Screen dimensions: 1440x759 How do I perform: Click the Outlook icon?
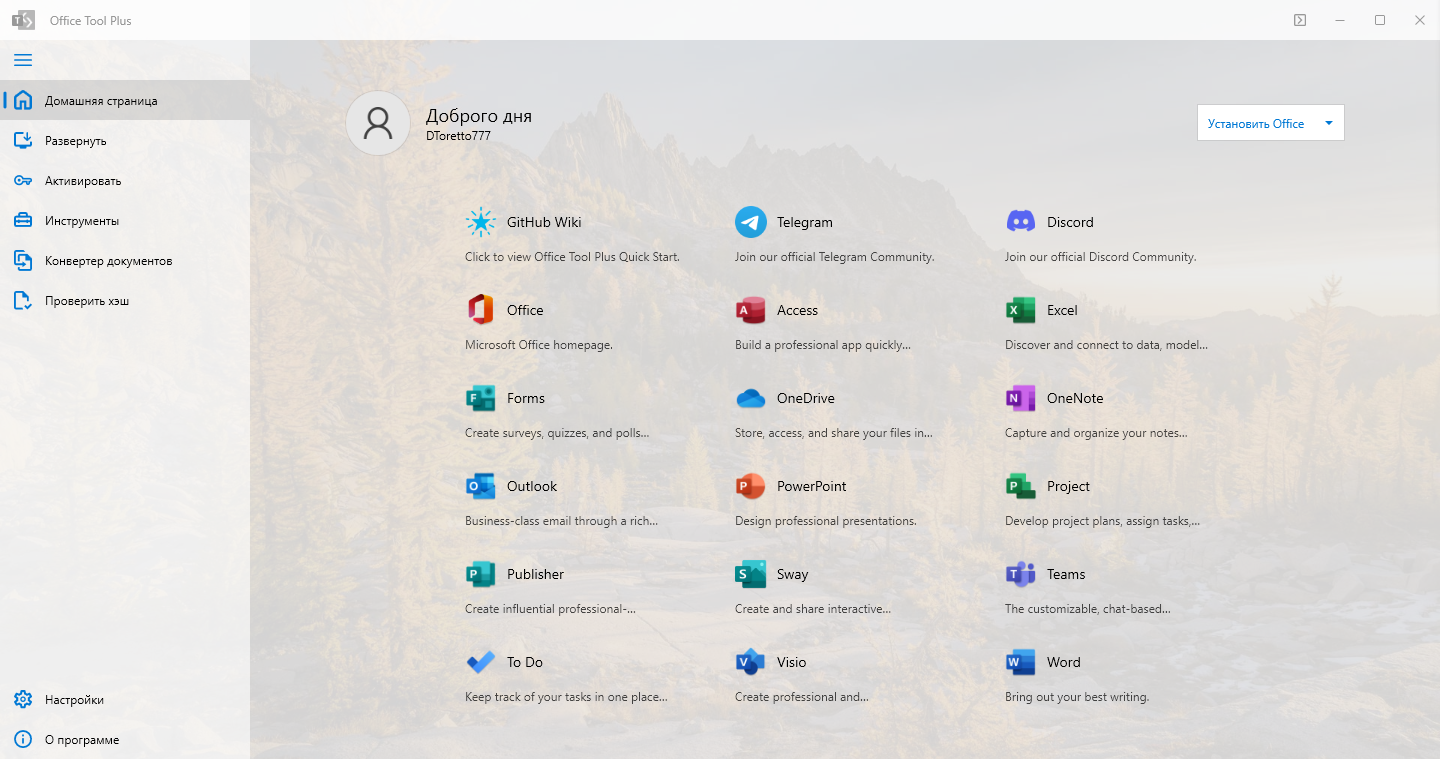[481, 486]
